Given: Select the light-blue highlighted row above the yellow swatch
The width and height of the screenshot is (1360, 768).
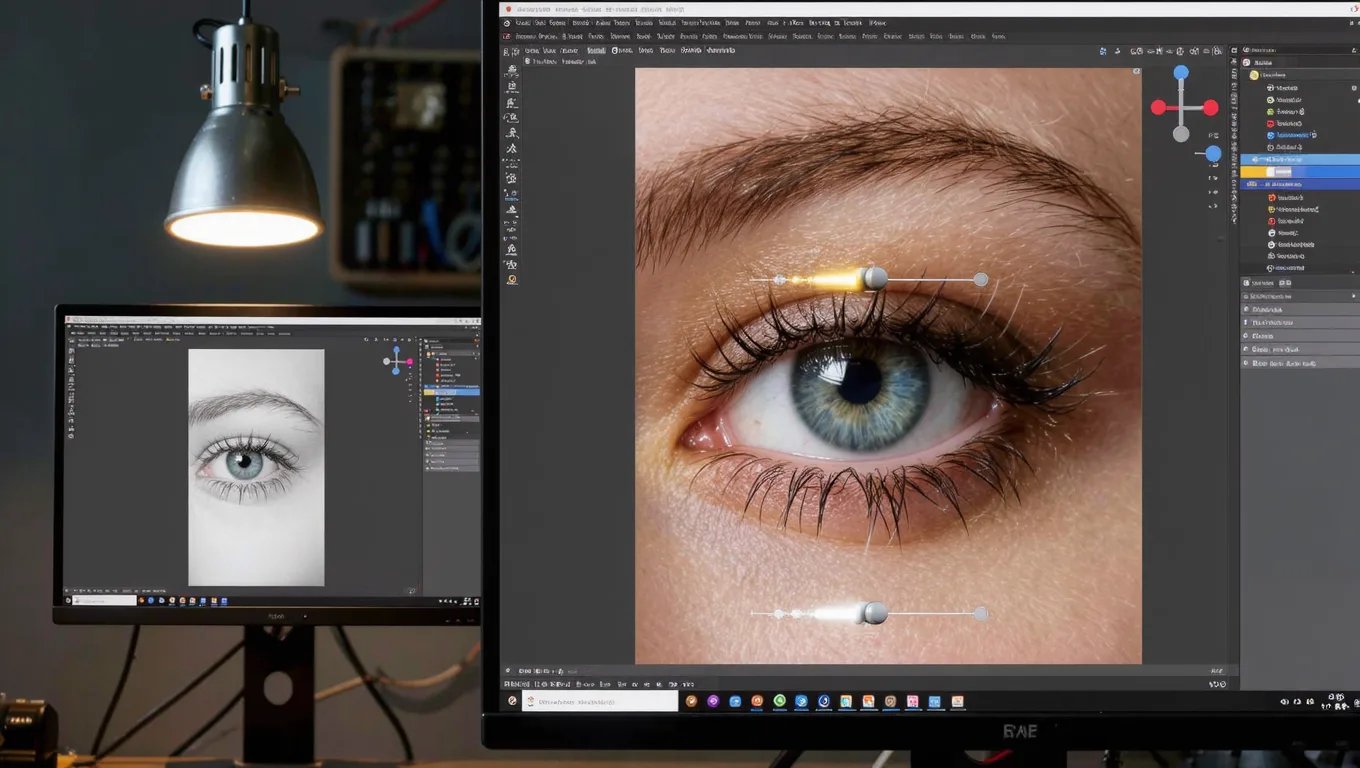Looking at the screenshot, I should coord(1300,159).
